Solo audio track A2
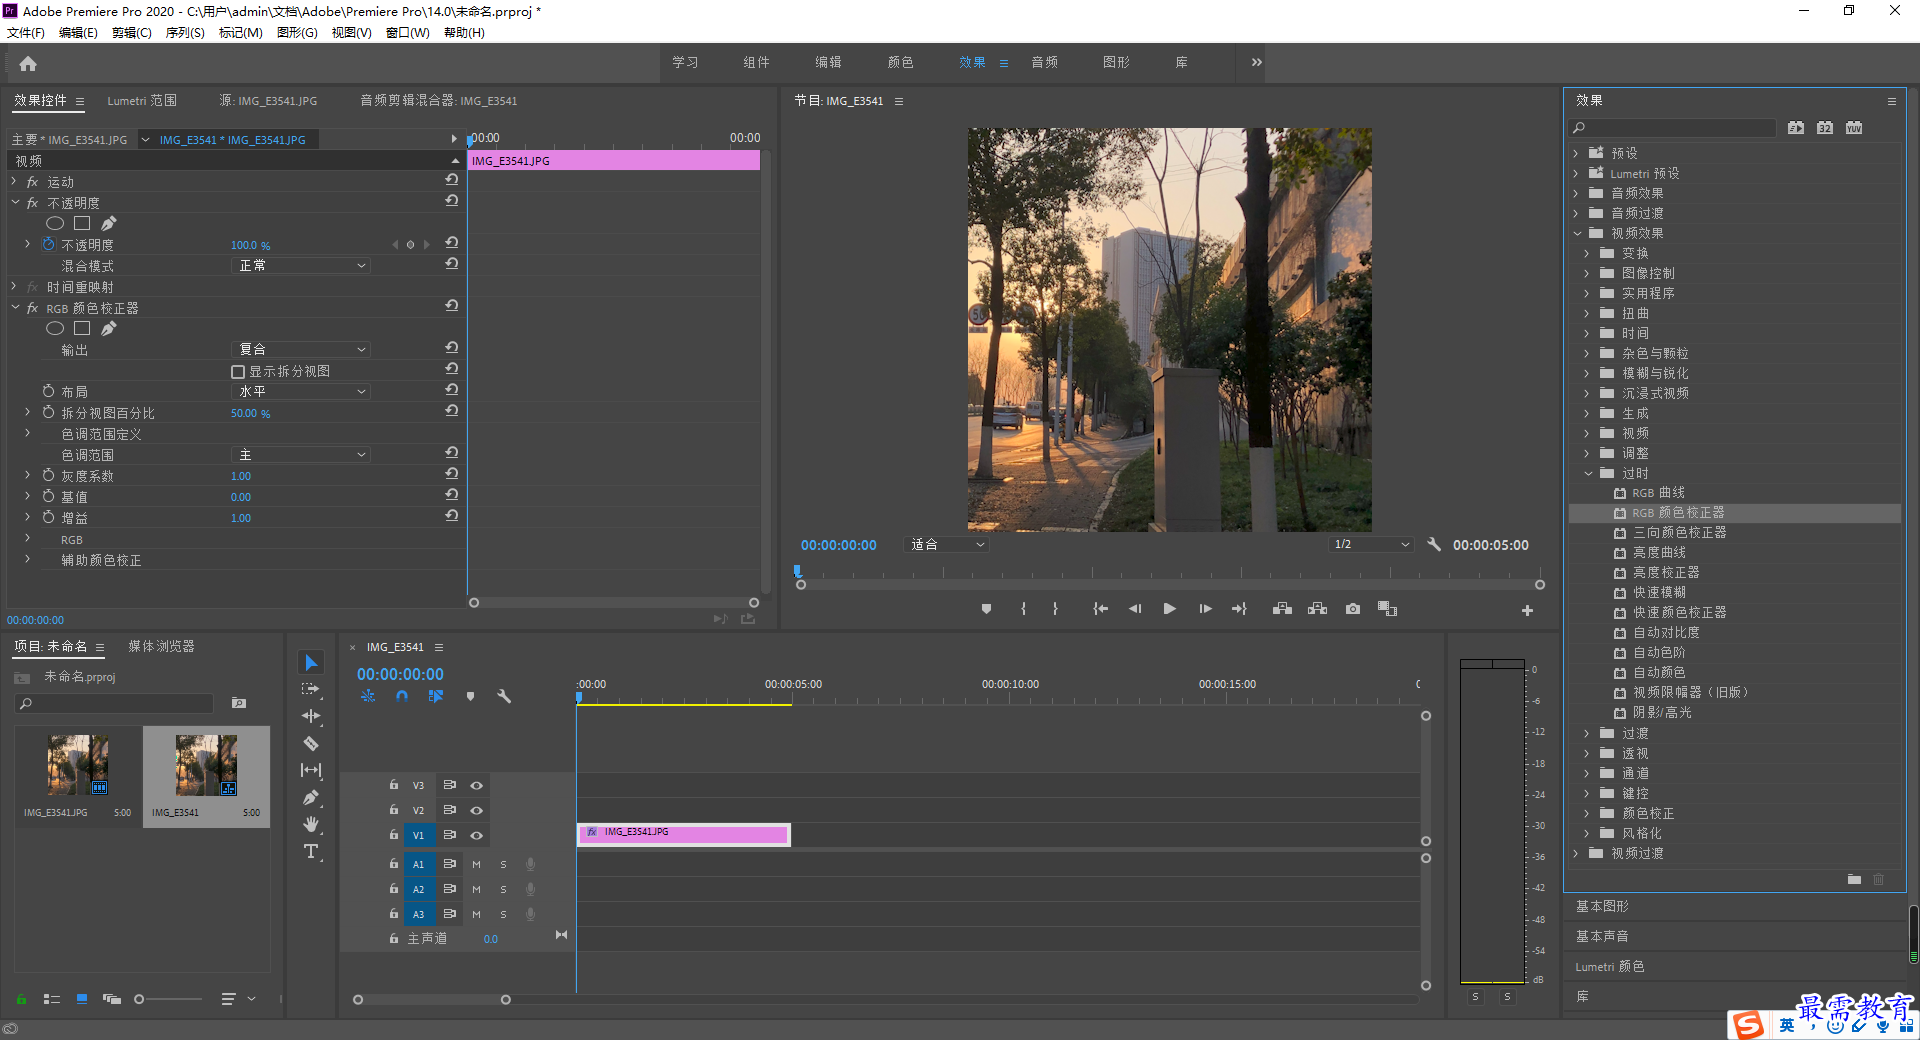The image size is (1920, 1040). (x=503, y=889)
